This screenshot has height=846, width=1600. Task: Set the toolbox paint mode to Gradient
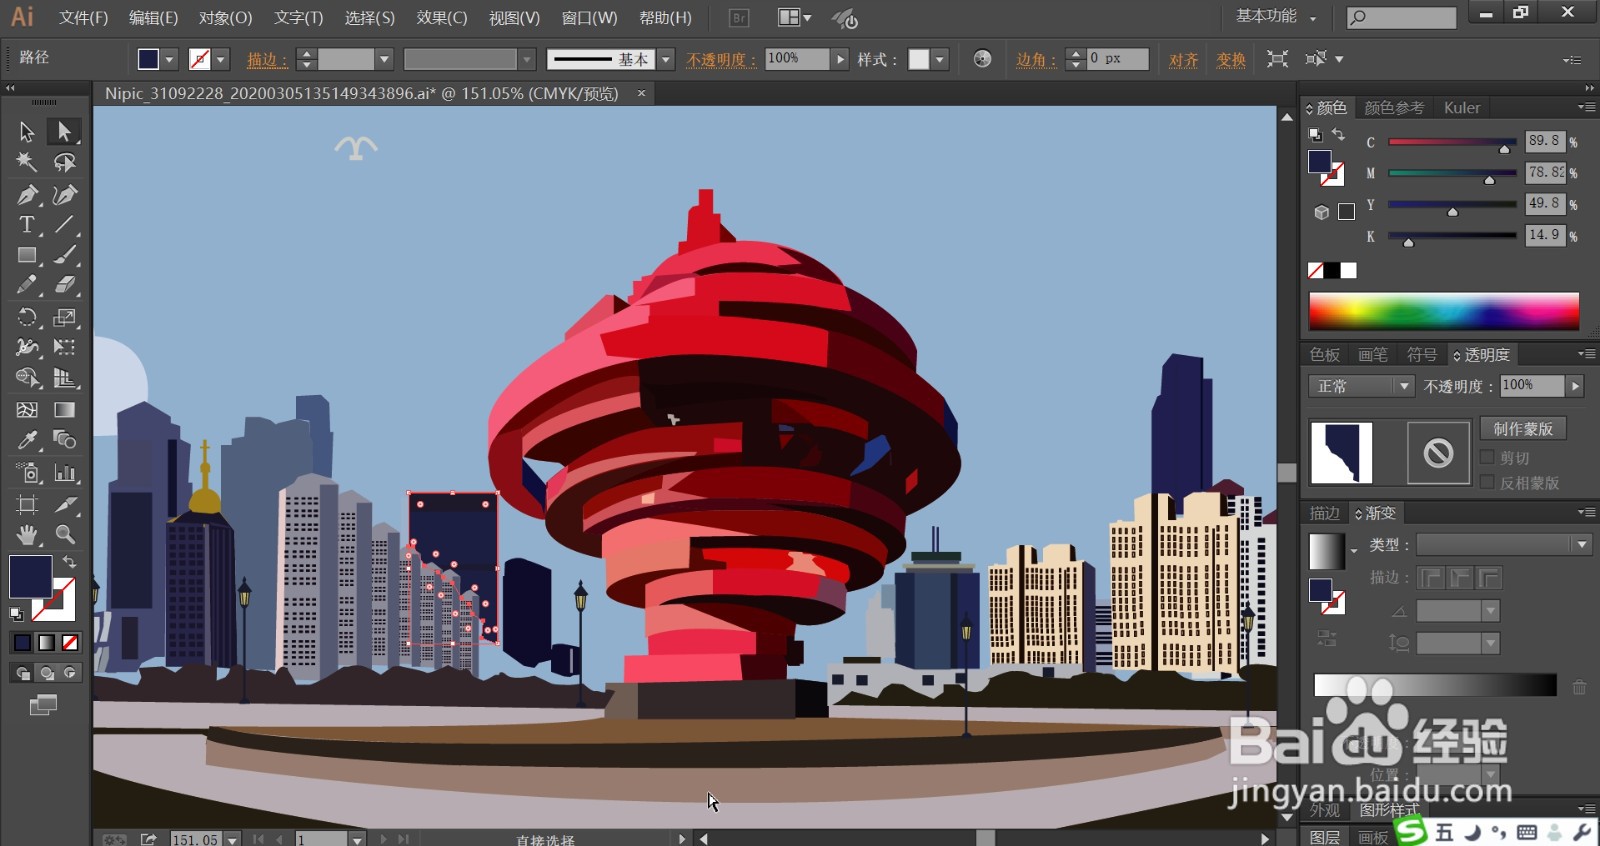click(46, 642)
